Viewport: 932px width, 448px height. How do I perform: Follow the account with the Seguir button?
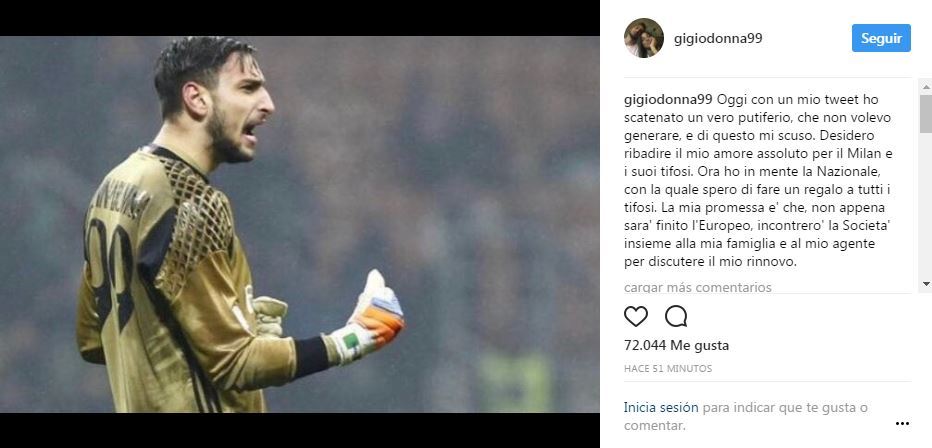coord(881,38)
